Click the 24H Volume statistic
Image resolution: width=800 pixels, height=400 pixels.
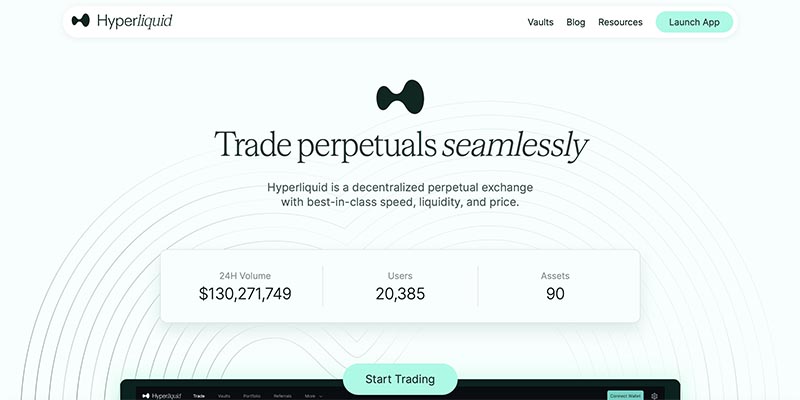(245, 286)
